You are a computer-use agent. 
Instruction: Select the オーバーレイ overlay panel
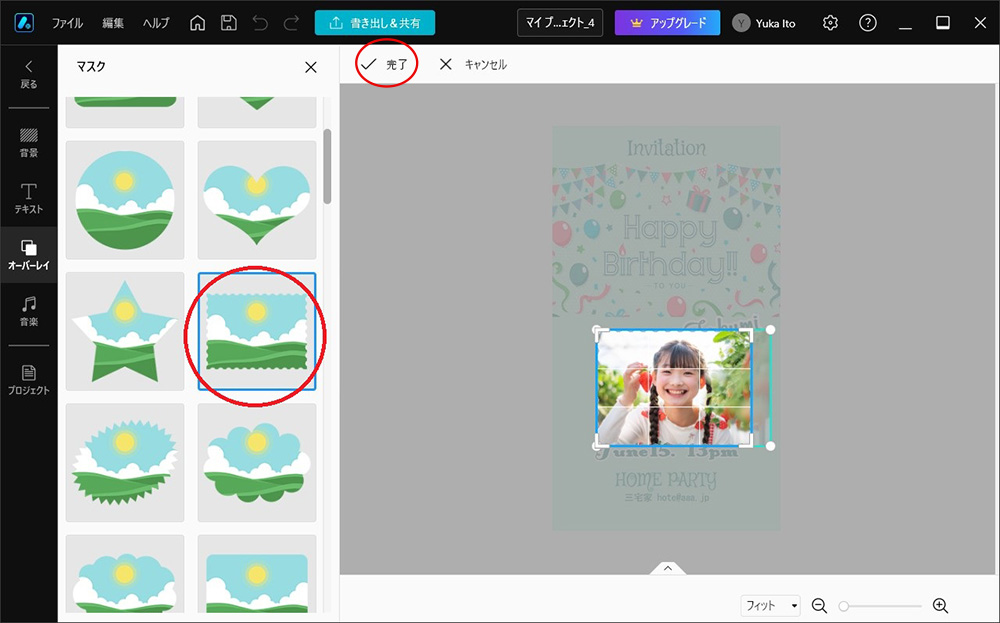29,254
